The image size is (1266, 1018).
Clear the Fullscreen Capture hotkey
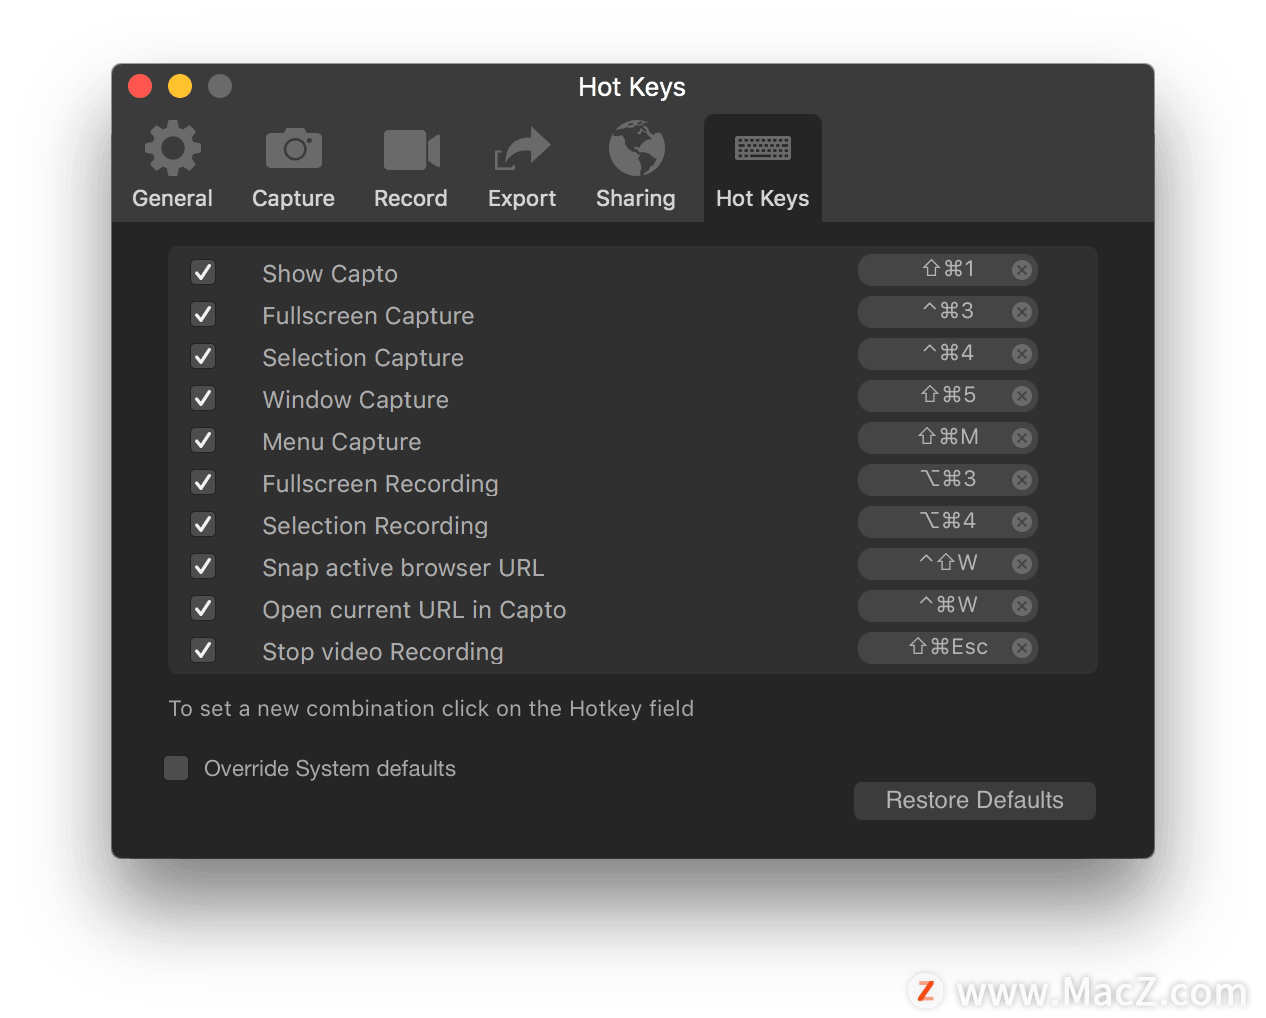(x=1021, y=311)
